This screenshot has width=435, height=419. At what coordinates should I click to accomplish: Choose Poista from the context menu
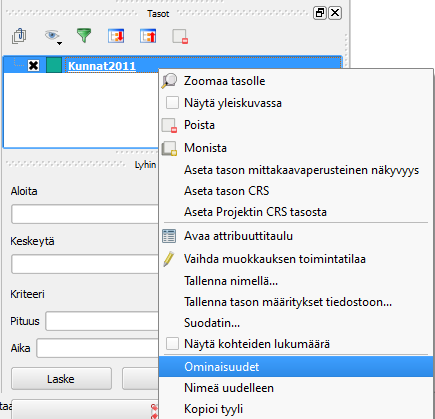click(296, 125)
